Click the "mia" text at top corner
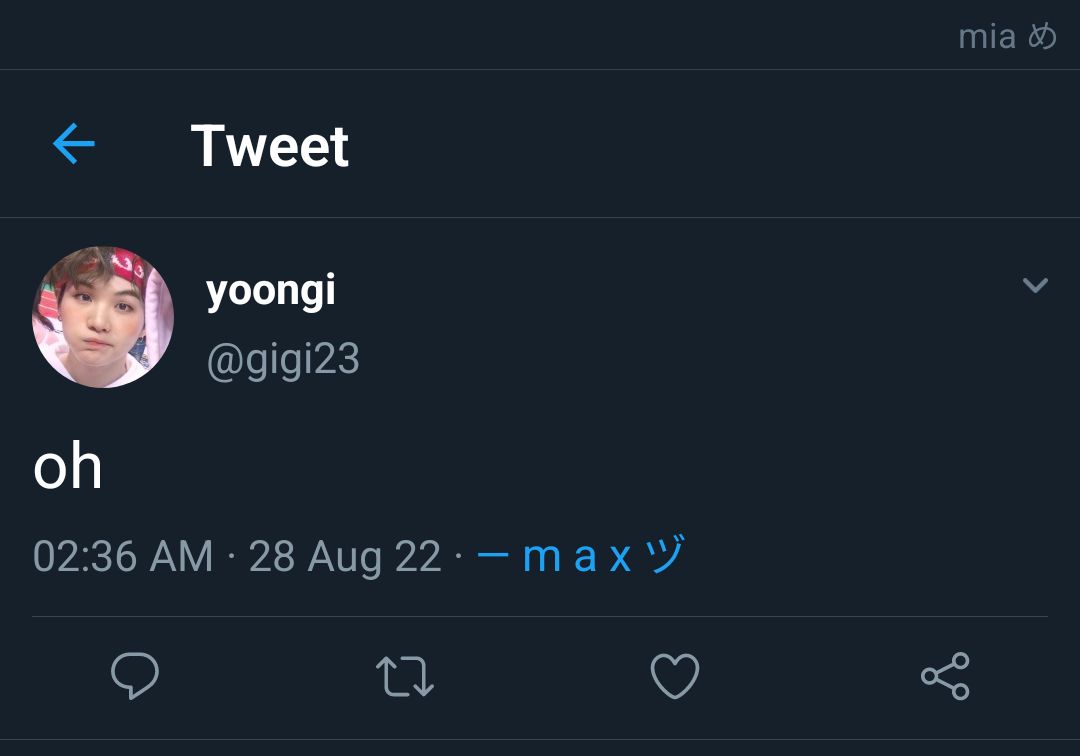 (987, 36)
